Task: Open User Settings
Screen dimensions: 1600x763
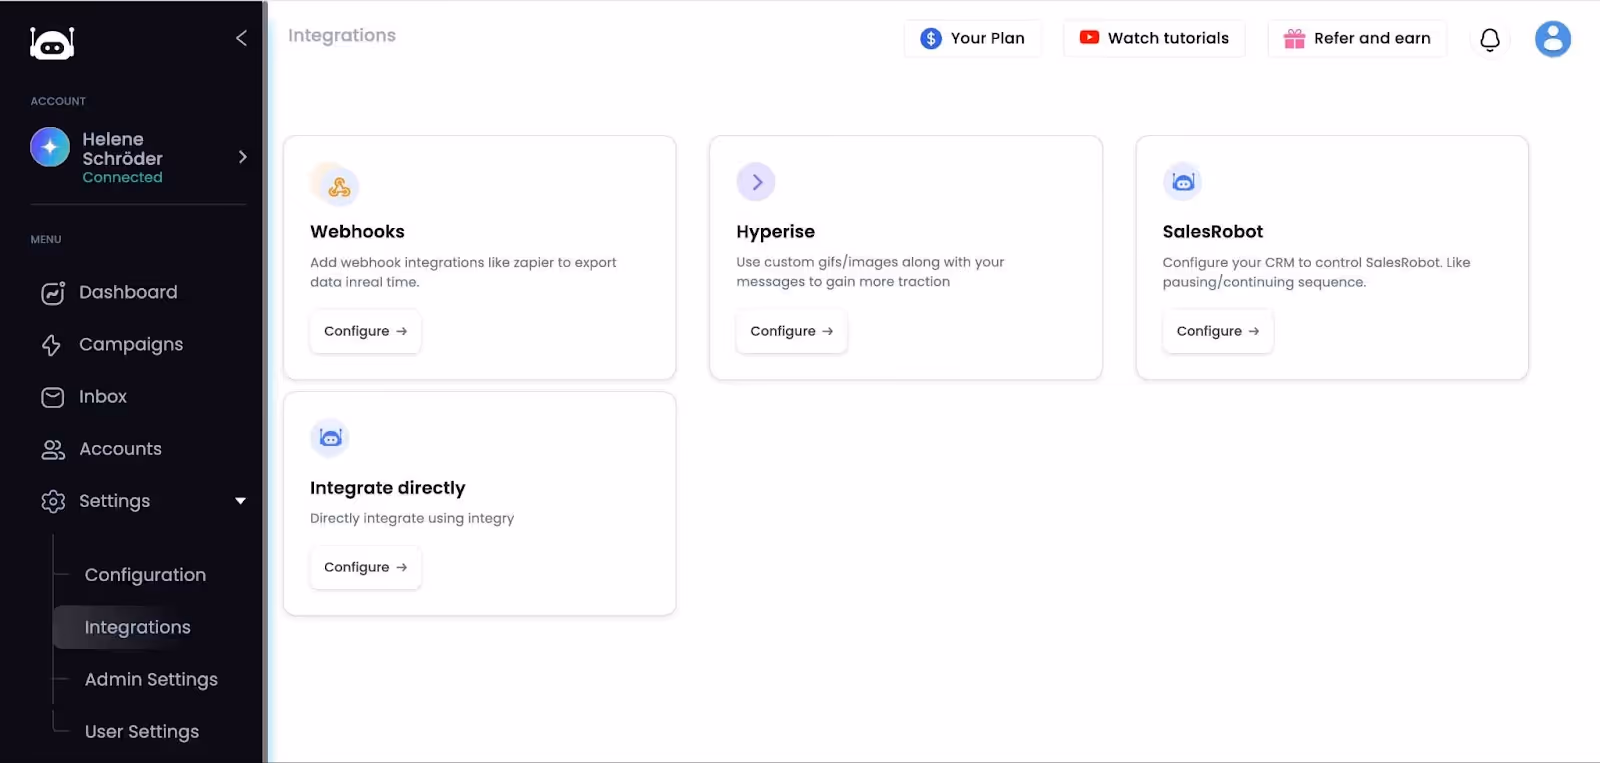Action: tap(142, 731)
